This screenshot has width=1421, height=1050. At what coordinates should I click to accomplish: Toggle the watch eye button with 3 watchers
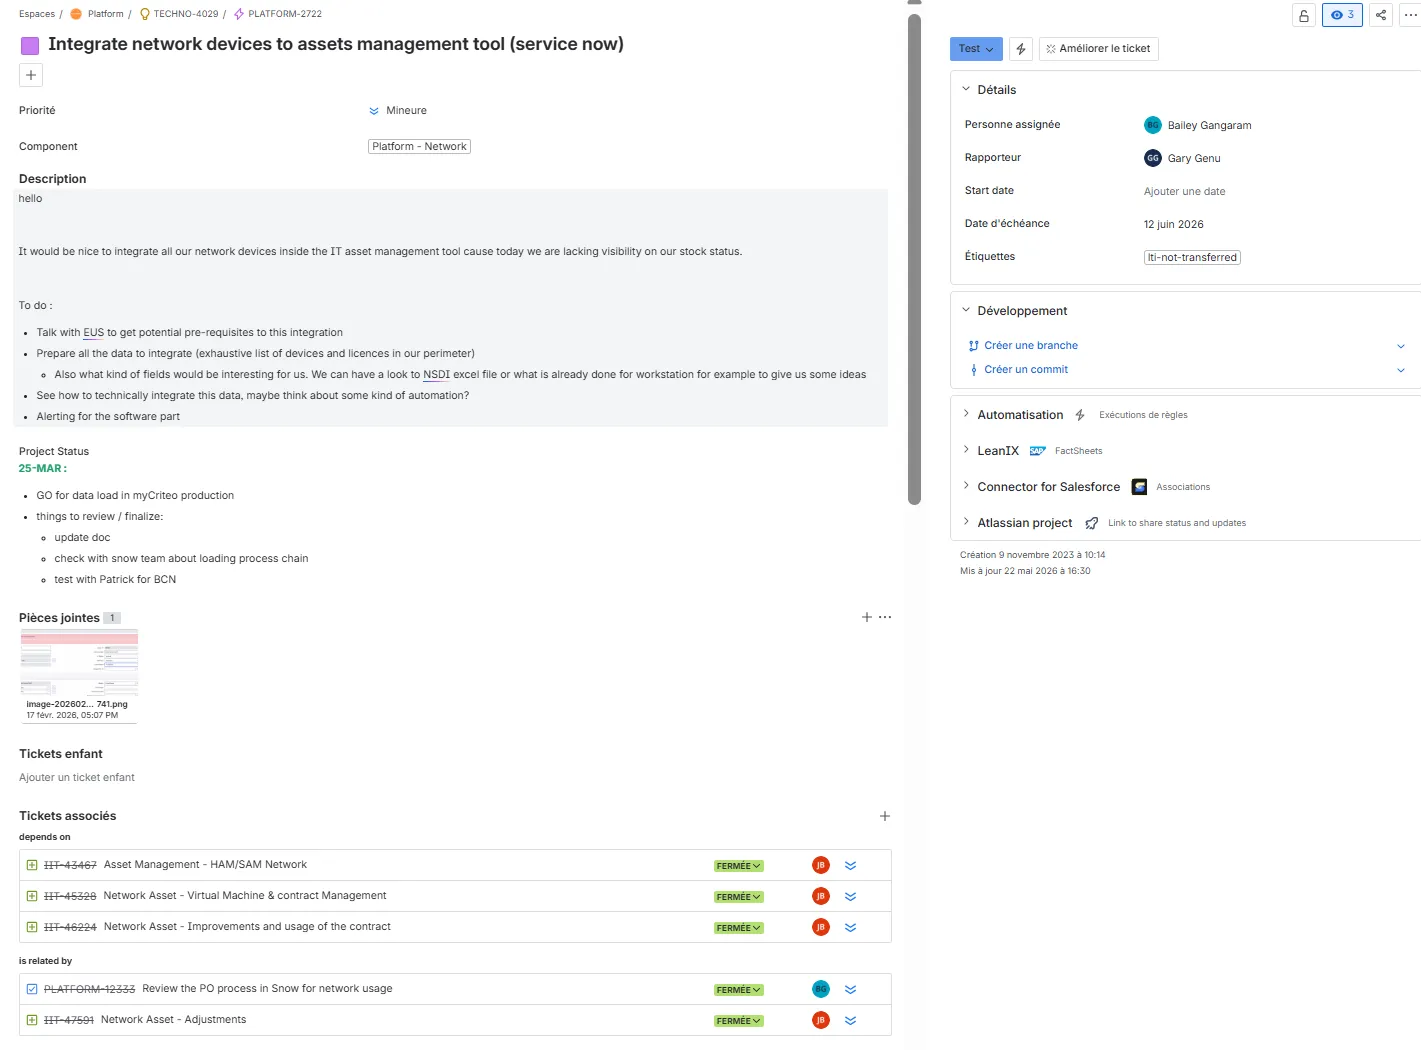[1342, 15]
